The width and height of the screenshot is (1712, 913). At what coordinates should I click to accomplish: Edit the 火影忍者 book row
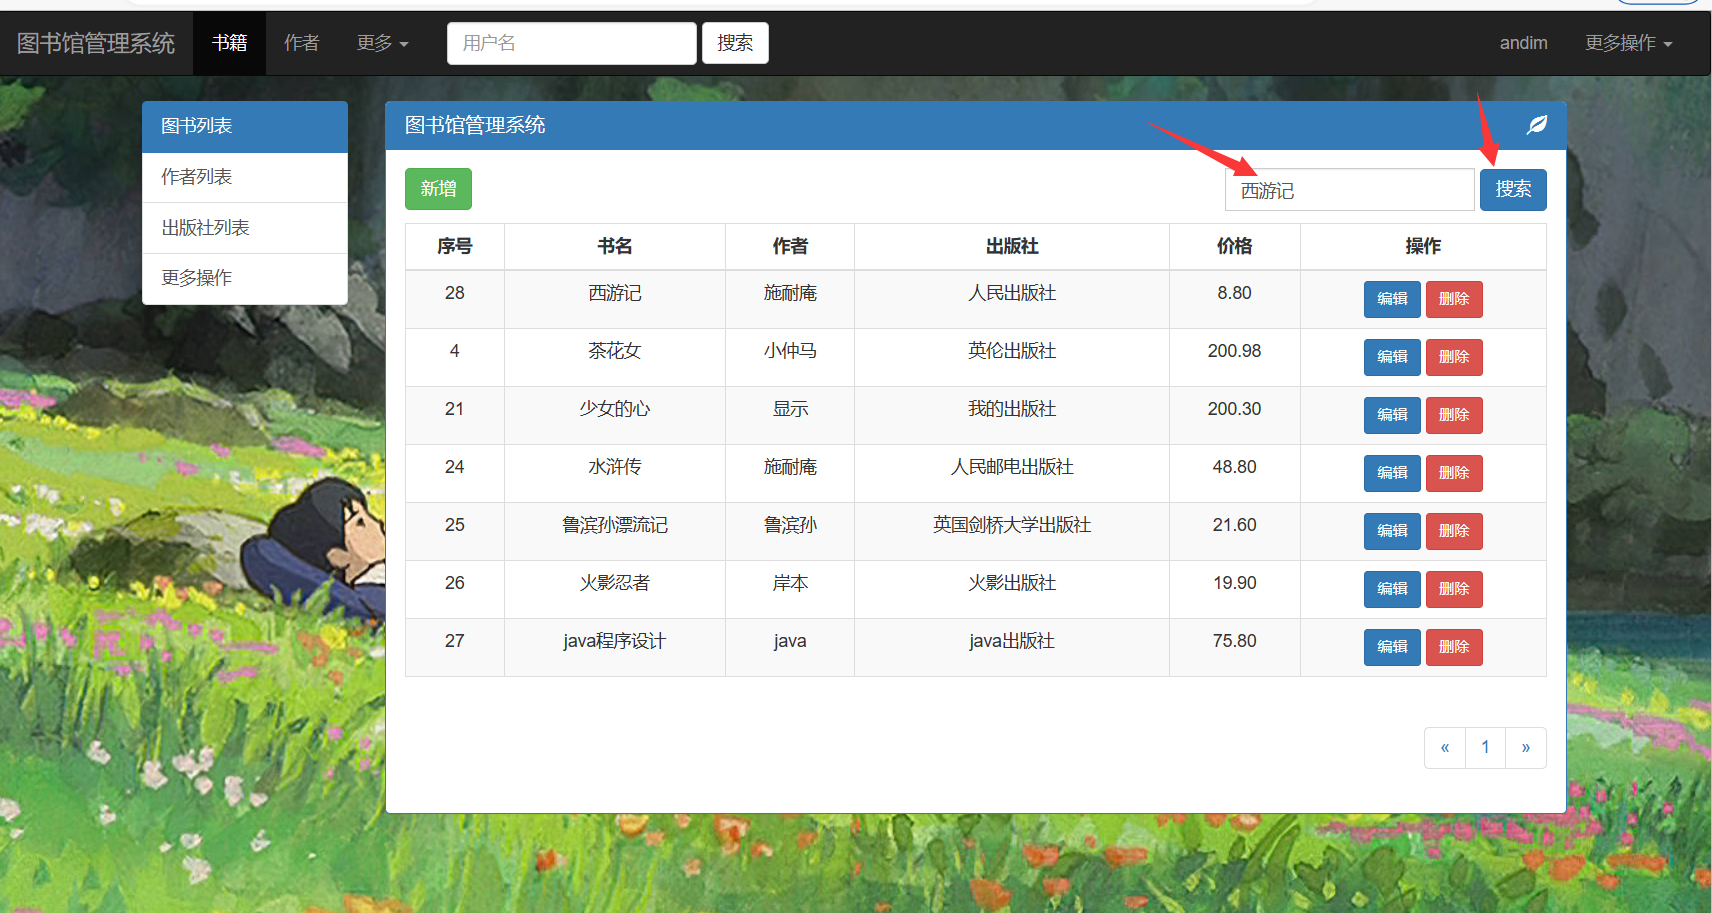1392,589
